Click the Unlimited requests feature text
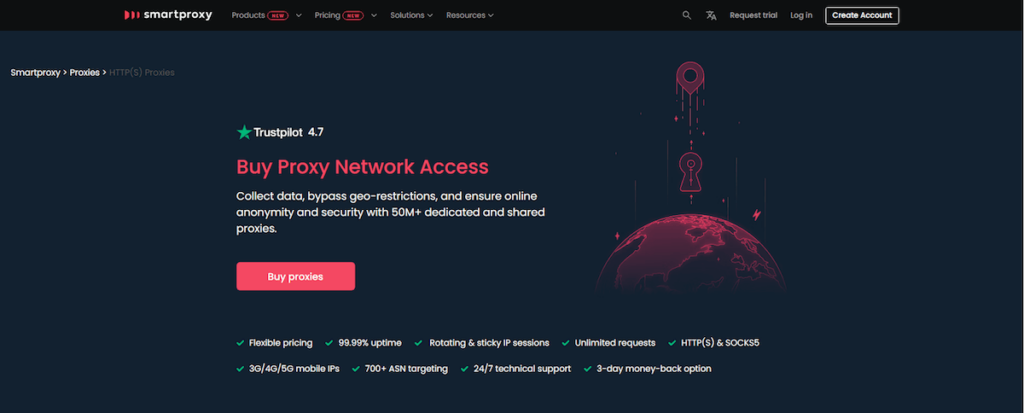Screen dimensions: 1024x413 coord(615,342)
